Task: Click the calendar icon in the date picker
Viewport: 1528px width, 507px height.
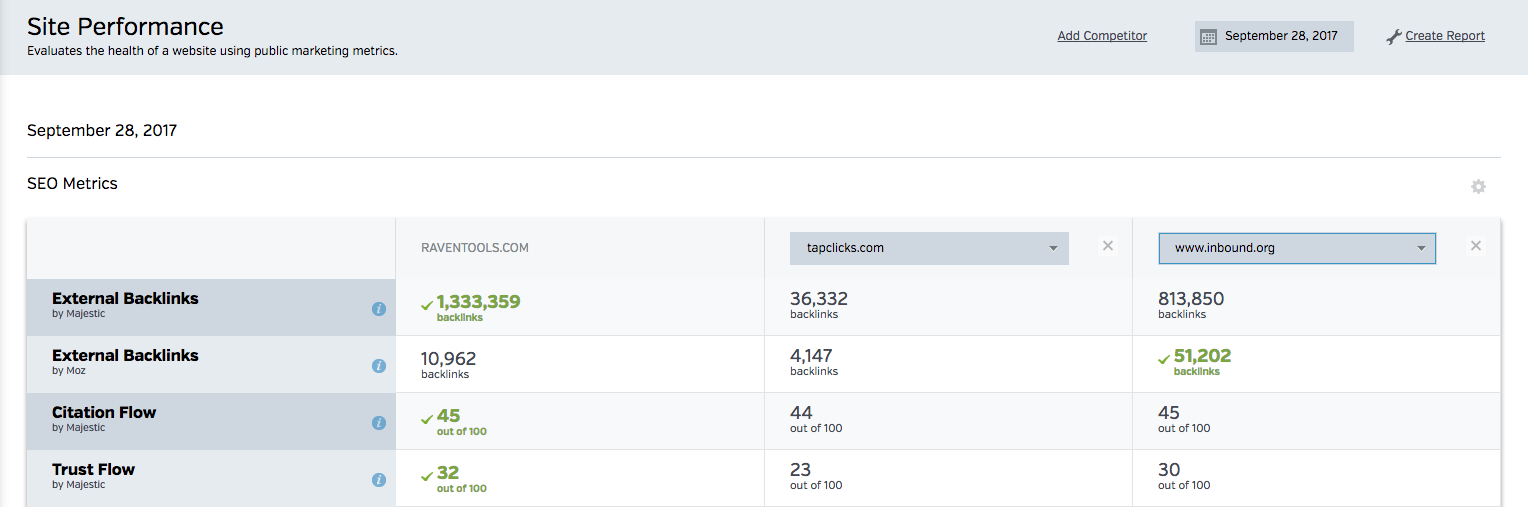Action: [x=1208, y=37]
